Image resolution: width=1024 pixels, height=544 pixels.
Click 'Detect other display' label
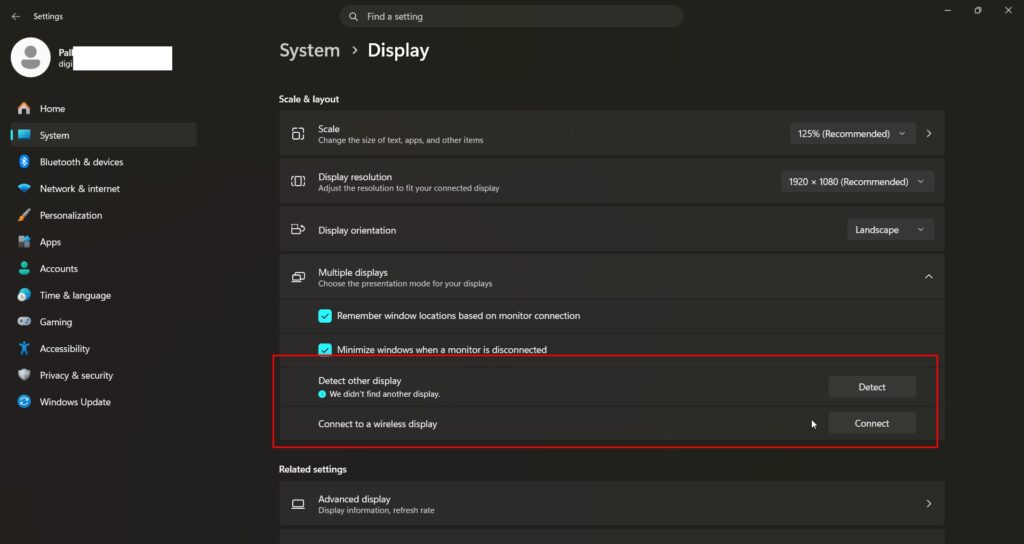(x=360, y=381)
